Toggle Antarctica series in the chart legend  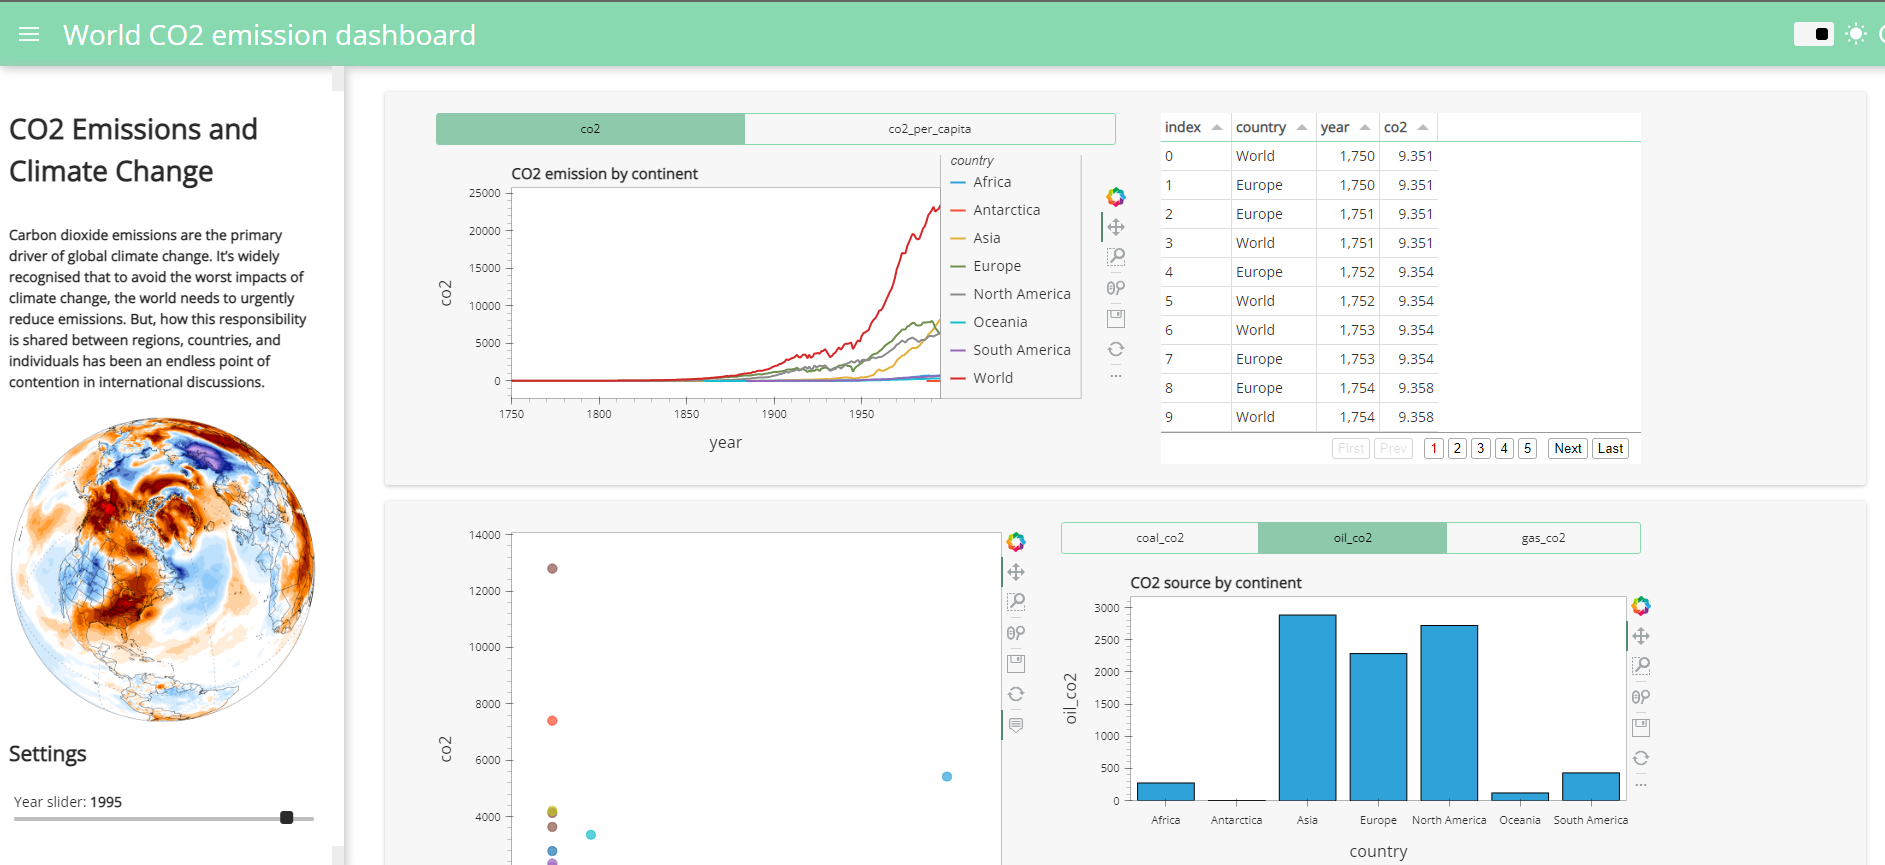click(x=995, y=210)
